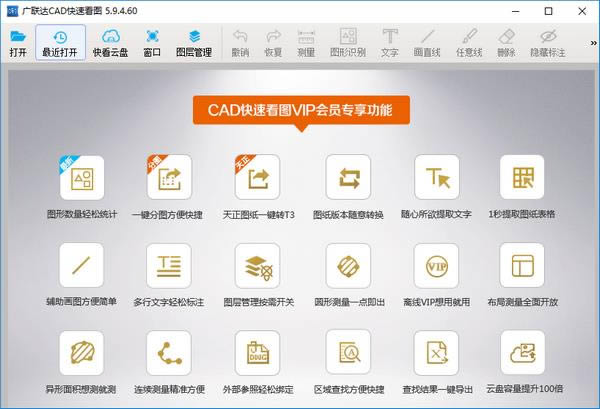The width and height of the screenshot is (600, 409).
Task: Click the 图纸版本随意转换 caption text
Action: pos(348,215)
